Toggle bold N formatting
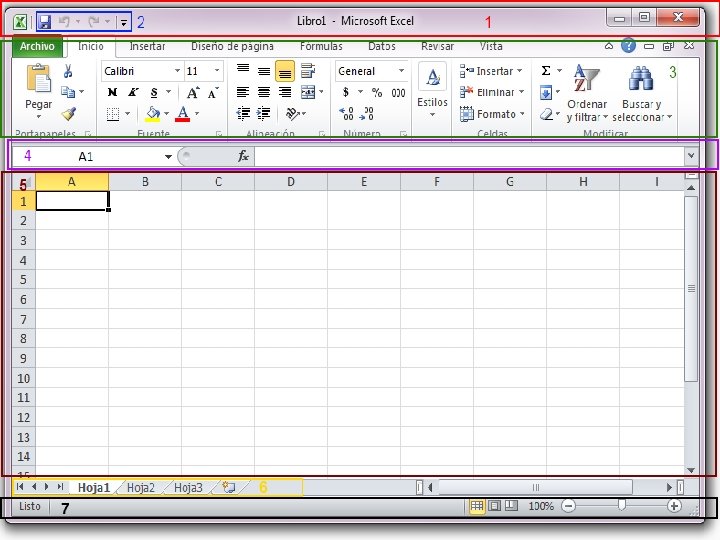720x540 pixels. tap(112, 93)
